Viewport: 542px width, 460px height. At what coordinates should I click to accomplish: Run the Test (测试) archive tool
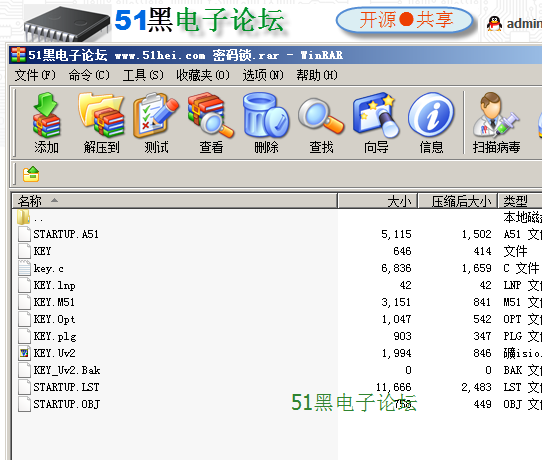(156, 123)
